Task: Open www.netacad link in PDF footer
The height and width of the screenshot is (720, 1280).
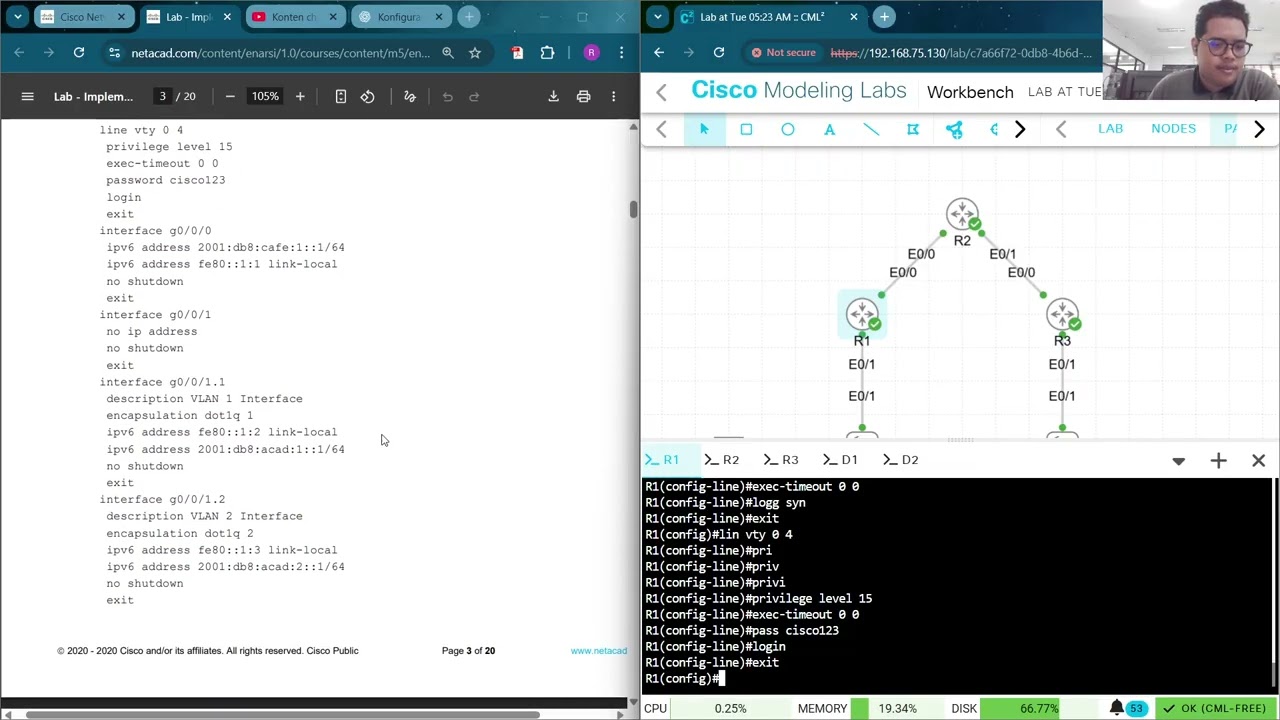Action: coord(598,651)
